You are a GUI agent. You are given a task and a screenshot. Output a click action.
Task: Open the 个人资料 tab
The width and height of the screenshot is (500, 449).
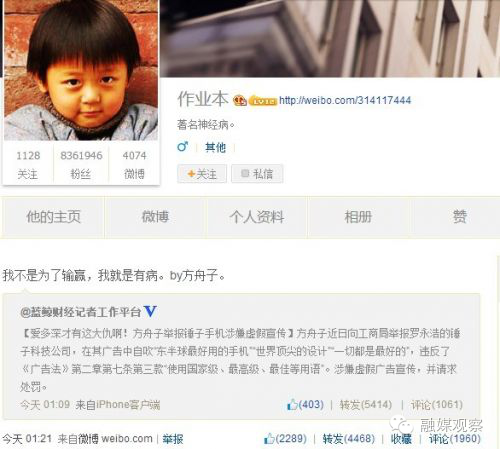(x=257, y=217)
